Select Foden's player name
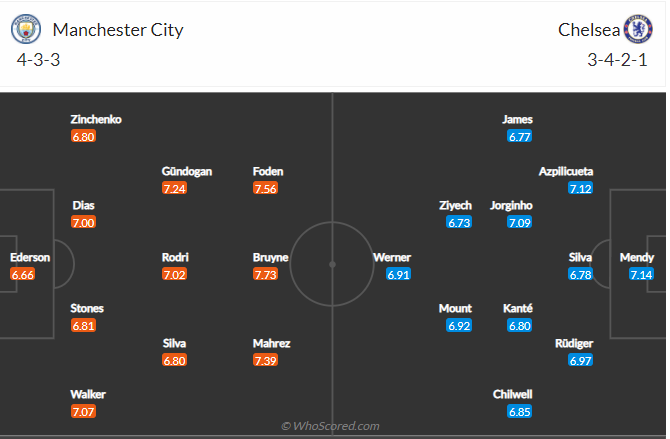 [269, 171]
